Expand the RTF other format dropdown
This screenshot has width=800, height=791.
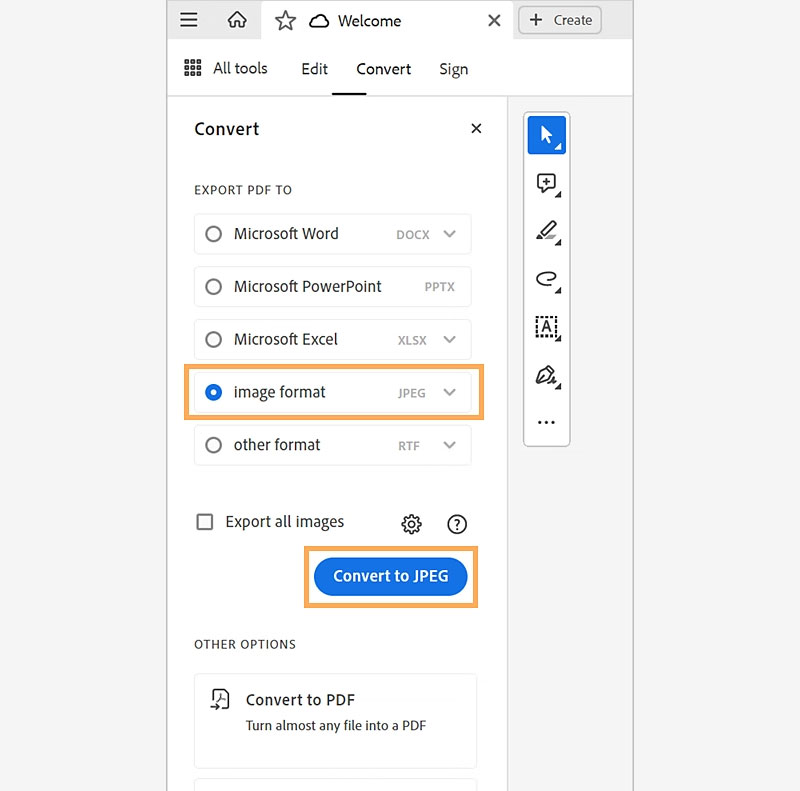tap(450, 445)
